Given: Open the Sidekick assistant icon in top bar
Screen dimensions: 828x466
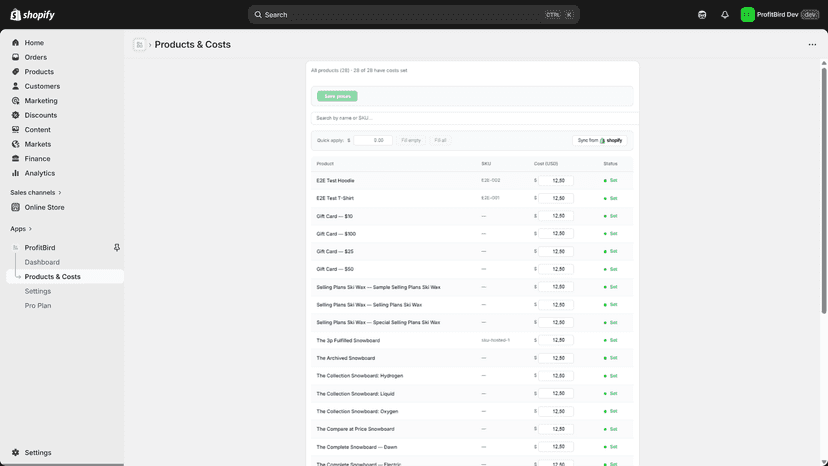Looking at the screenshot, I should pos(702,15).
